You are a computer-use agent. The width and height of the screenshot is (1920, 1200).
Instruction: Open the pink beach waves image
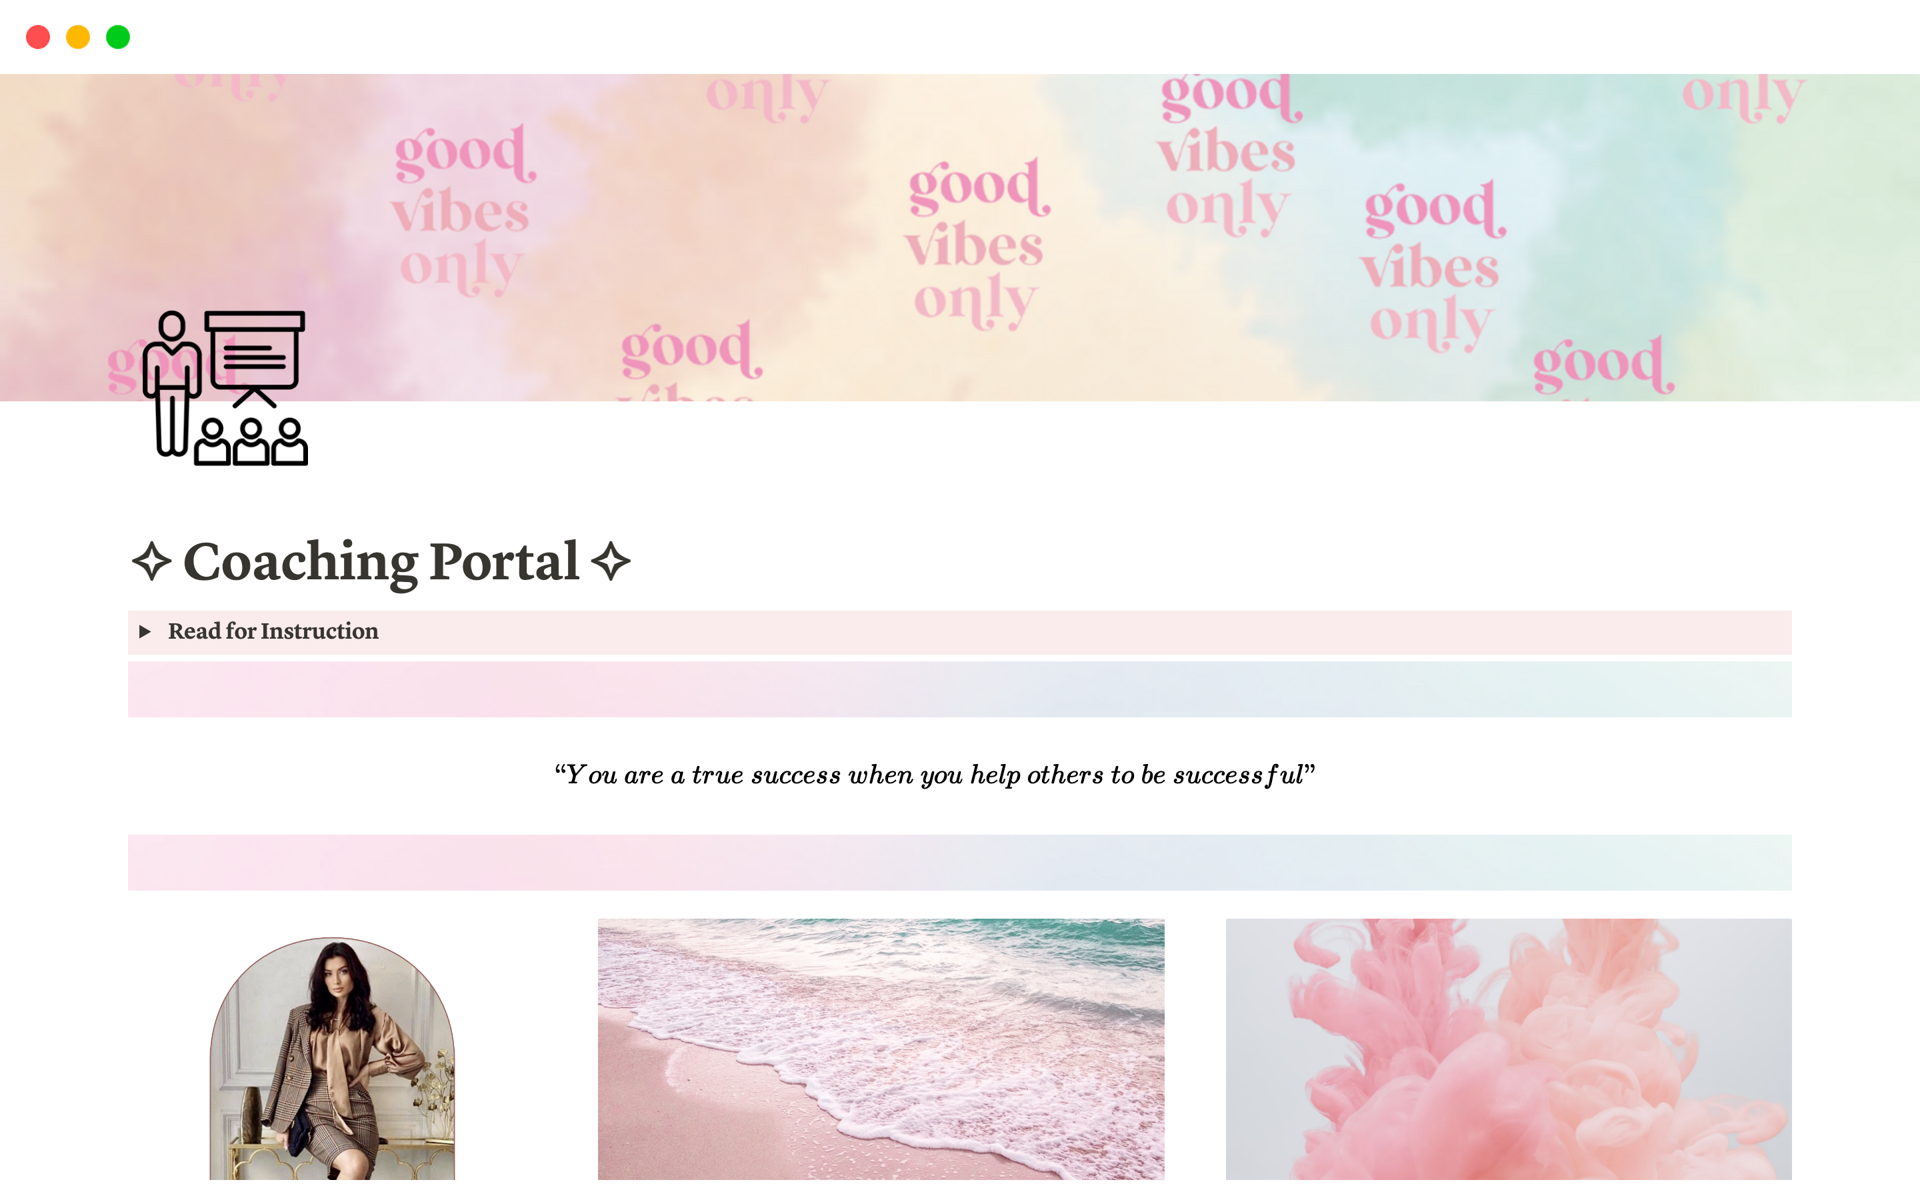pos(881,1049)
